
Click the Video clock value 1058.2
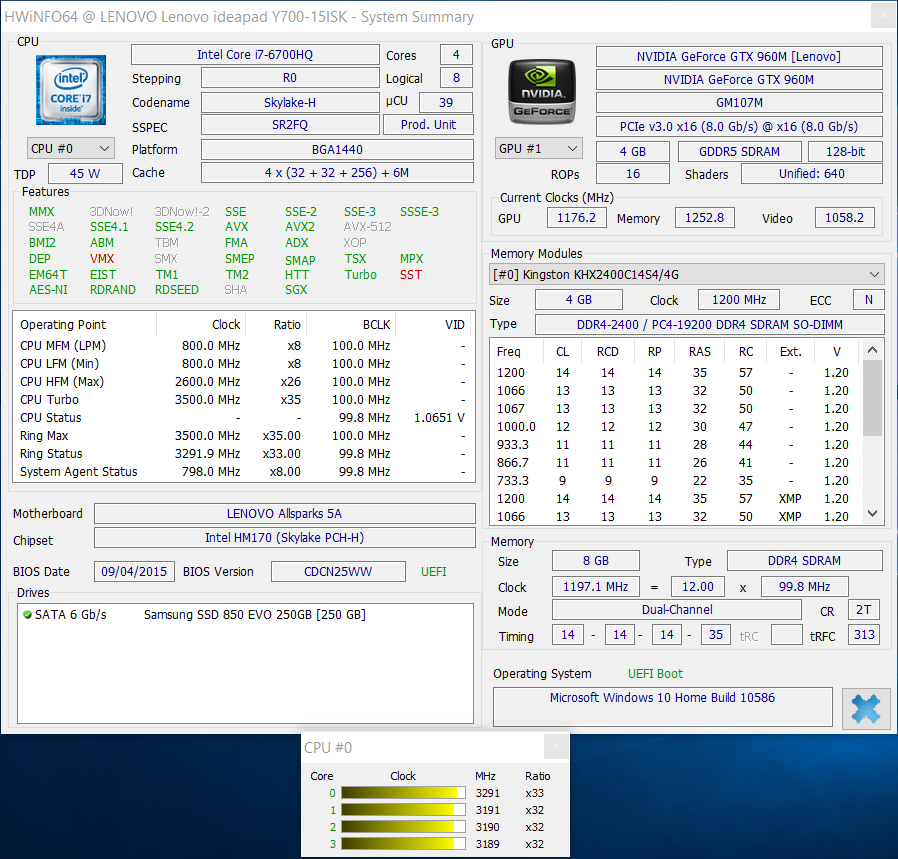845,218
